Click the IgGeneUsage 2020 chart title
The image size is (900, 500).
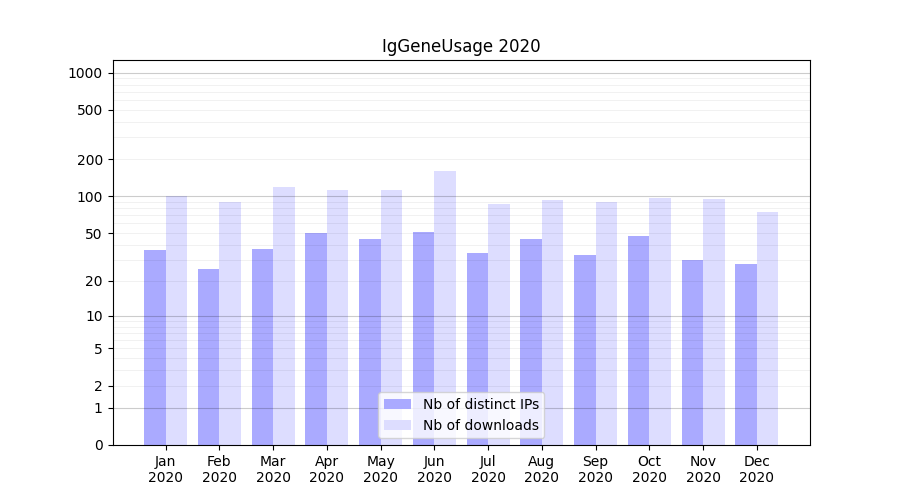click(x=461, y=46)
